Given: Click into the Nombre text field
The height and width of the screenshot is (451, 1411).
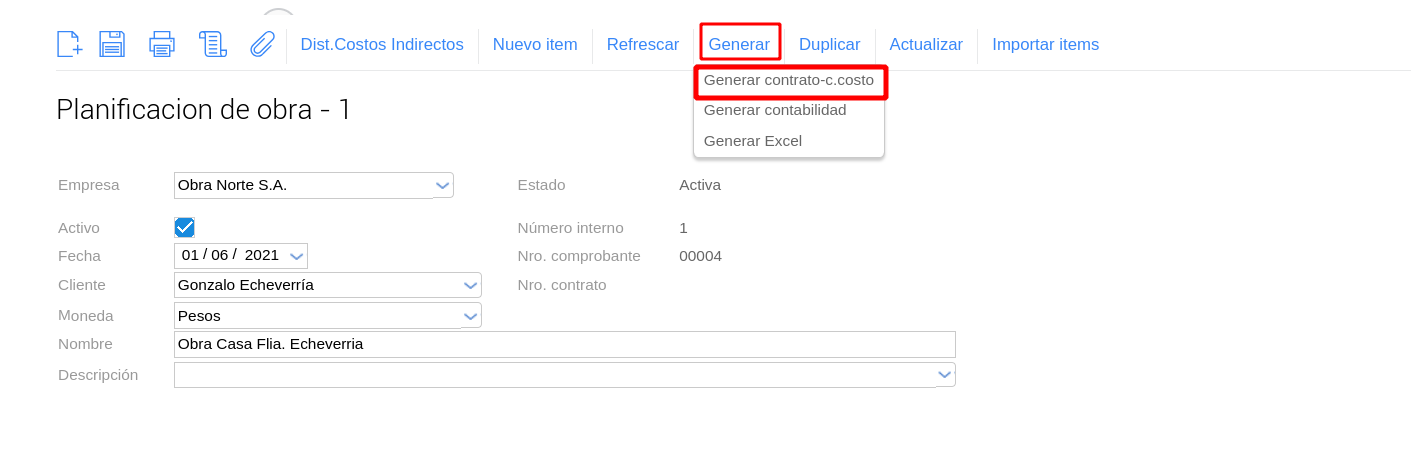Looking at the screenshot, I should 564,345.
